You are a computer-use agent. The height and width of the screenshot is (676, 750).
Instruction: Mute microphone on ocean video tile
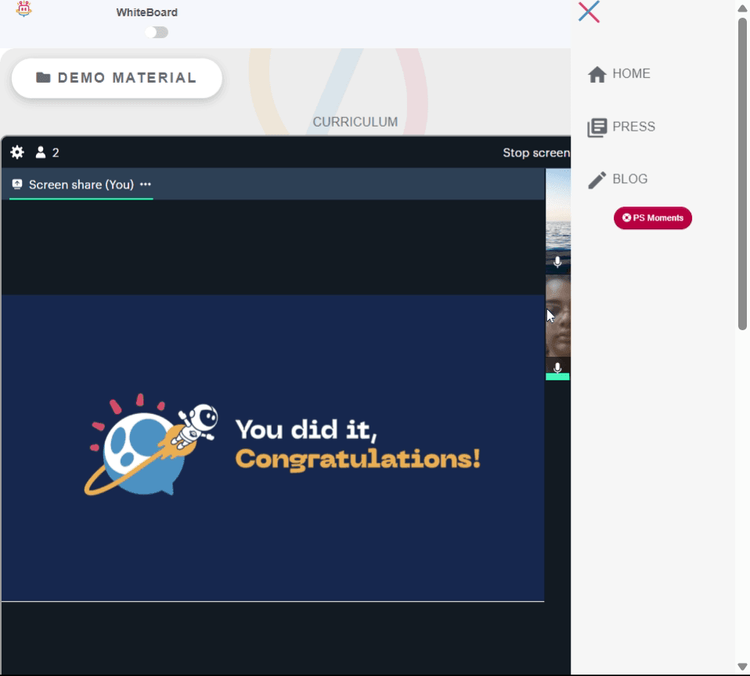pyautogui.click(x=557, y=262)
